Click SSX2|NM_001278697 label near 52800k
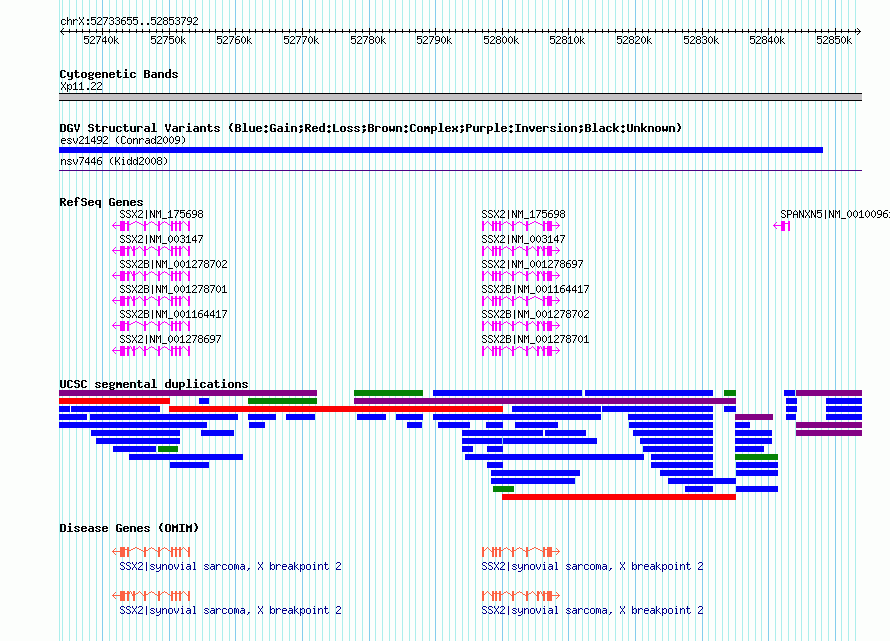 point(532,264)
